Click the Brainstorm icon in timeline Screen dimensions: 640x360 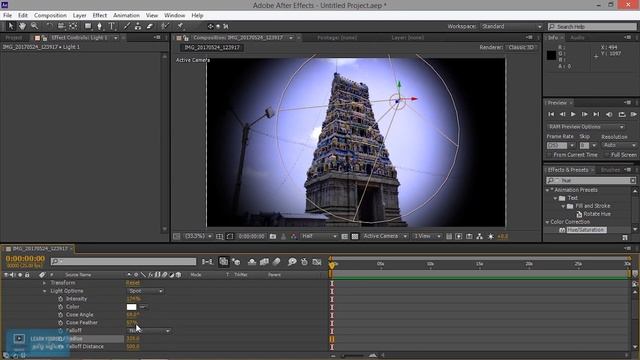click(292, 262)
